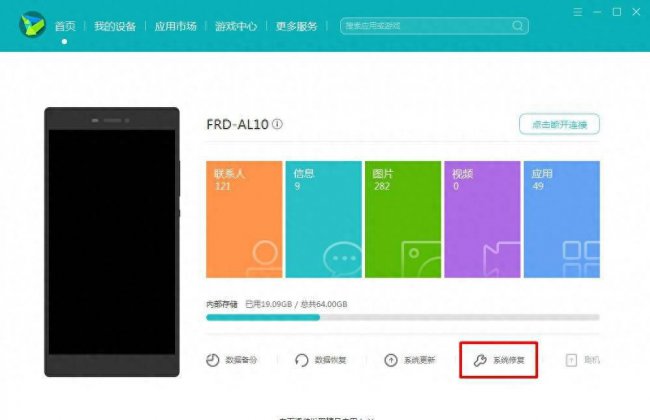
Task: Go to 游戏中心 tab
Action: click(x=236, y=26)
